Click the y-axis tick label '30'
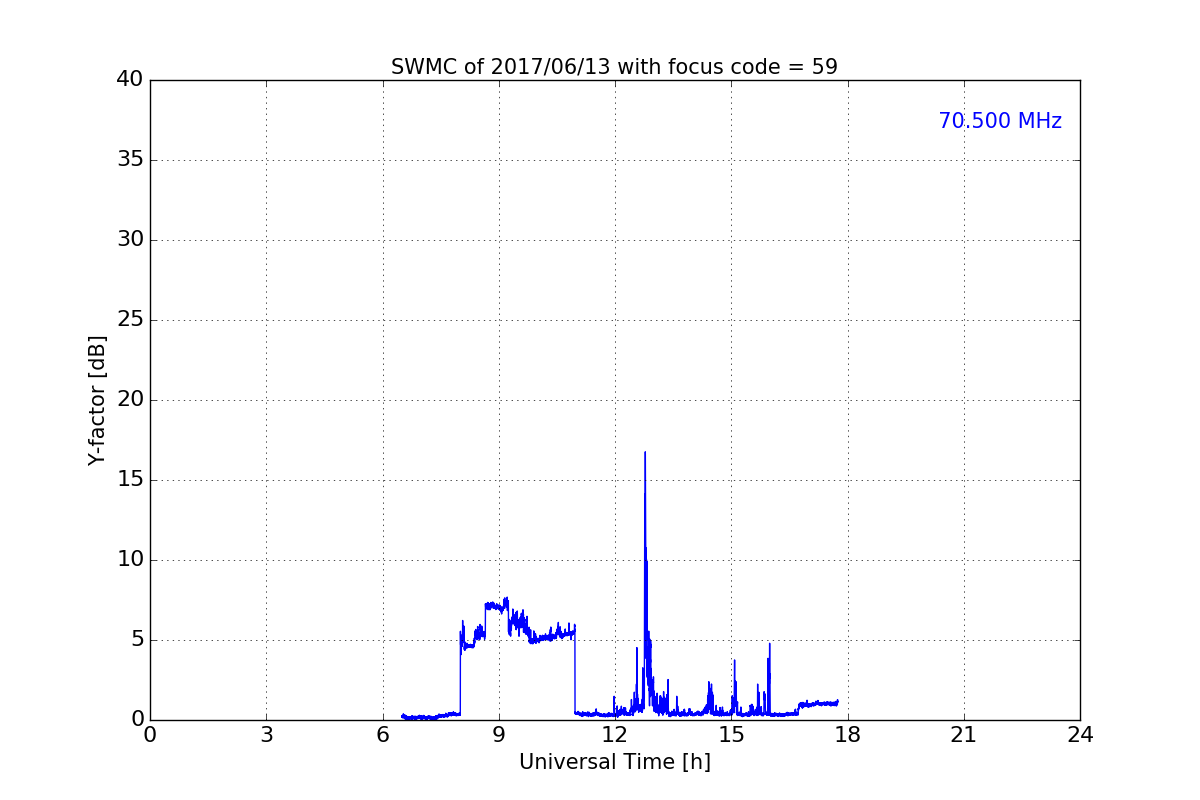1200x800 pixels. 130,240
